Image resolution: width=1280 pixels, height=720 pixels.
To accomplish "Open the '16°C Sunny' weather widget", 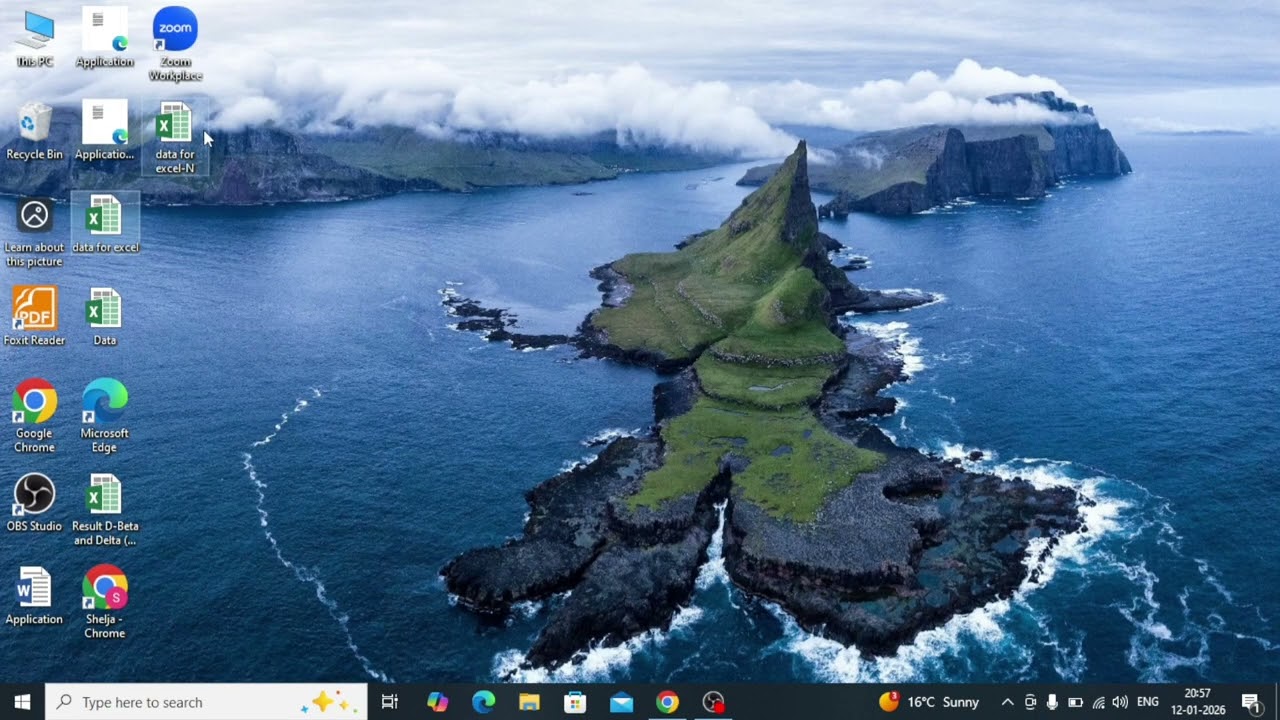I will coord(929,702).
